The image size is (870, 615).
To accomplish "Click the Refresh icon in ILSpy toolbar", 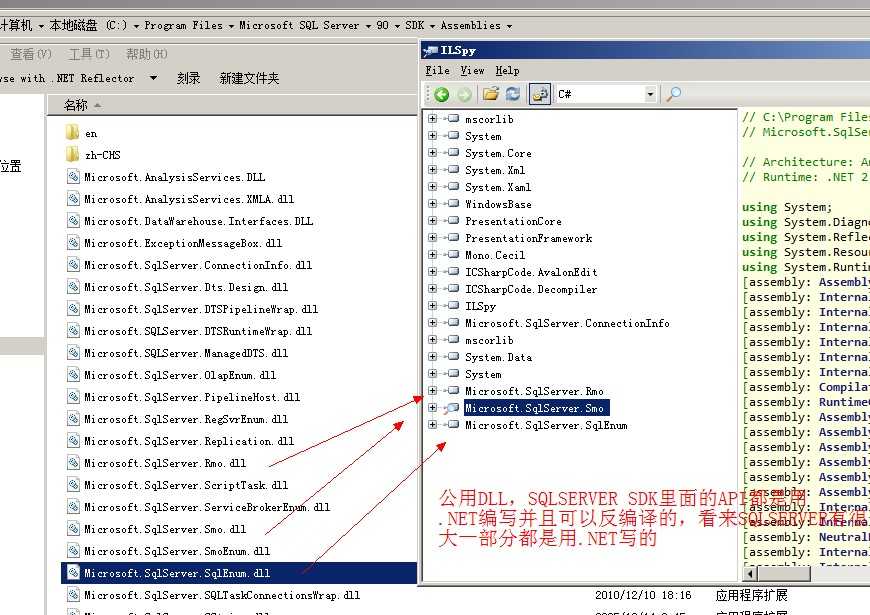I will pos(513,94).
